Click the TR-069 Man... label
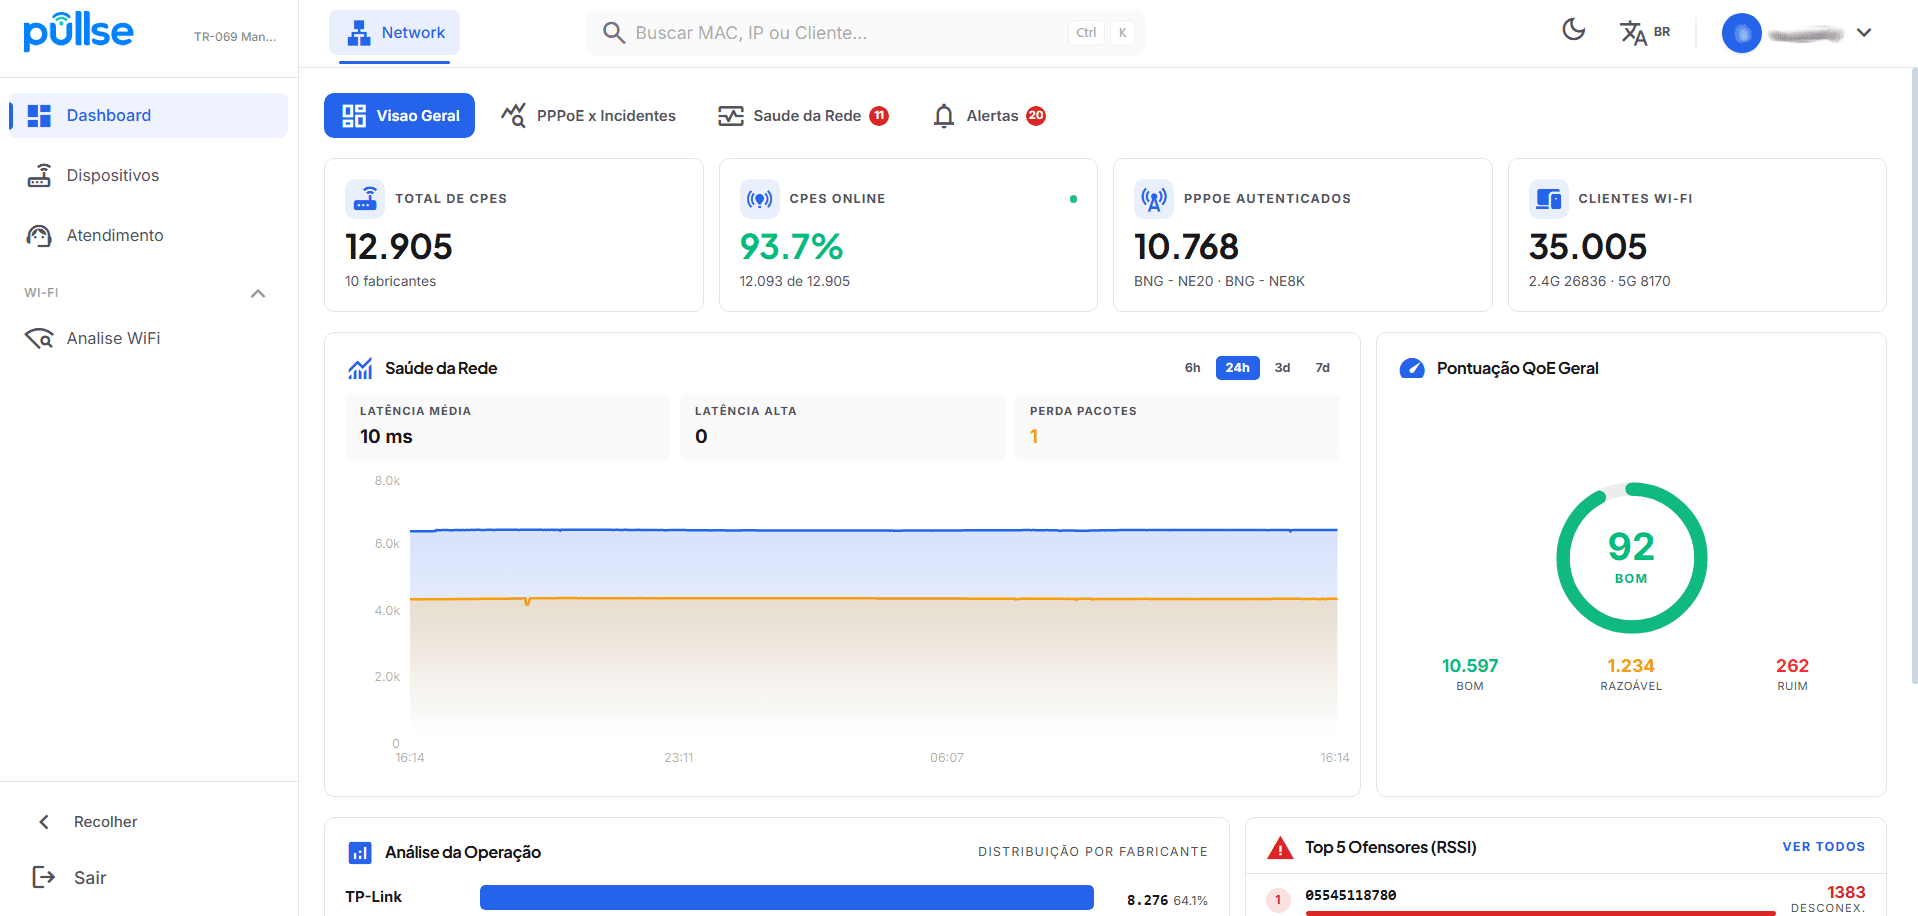 (235, 37)
